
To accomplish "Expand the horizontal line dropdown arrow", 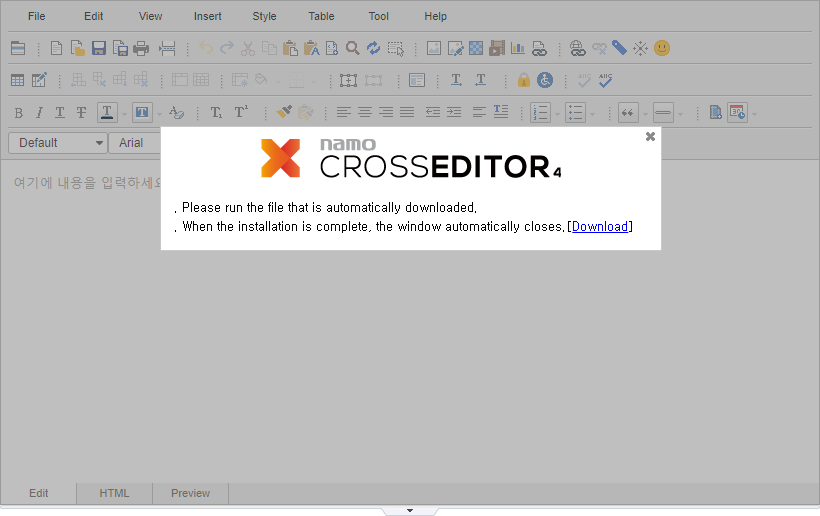I will pos(680,113).
